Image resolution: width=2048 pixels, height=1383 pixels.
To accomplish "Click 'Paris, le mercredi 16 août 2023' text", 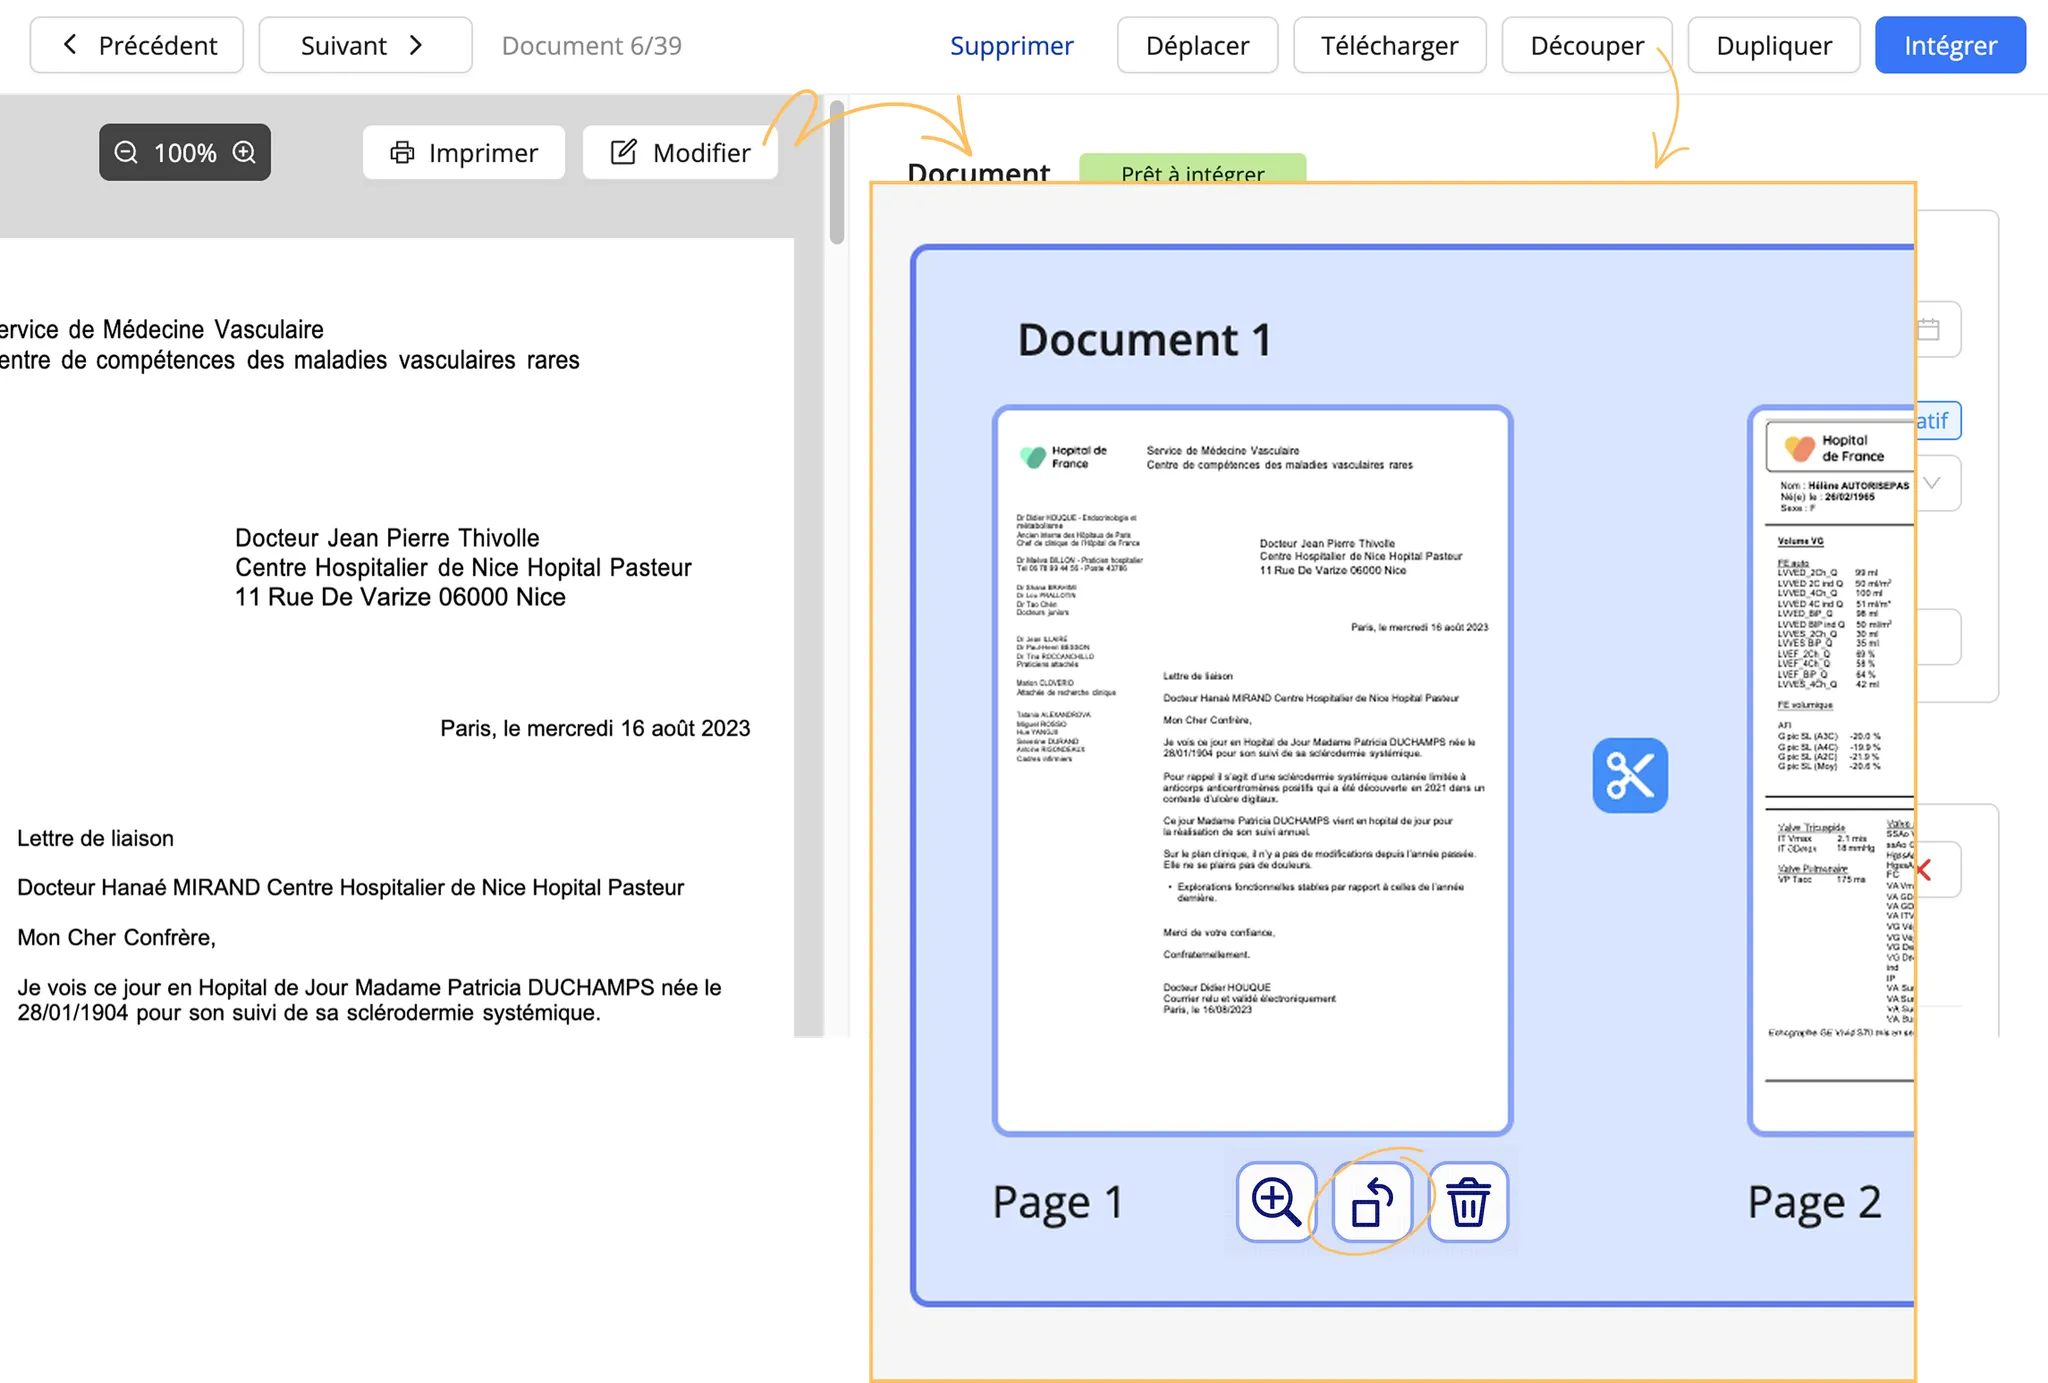I will [595, 728].
